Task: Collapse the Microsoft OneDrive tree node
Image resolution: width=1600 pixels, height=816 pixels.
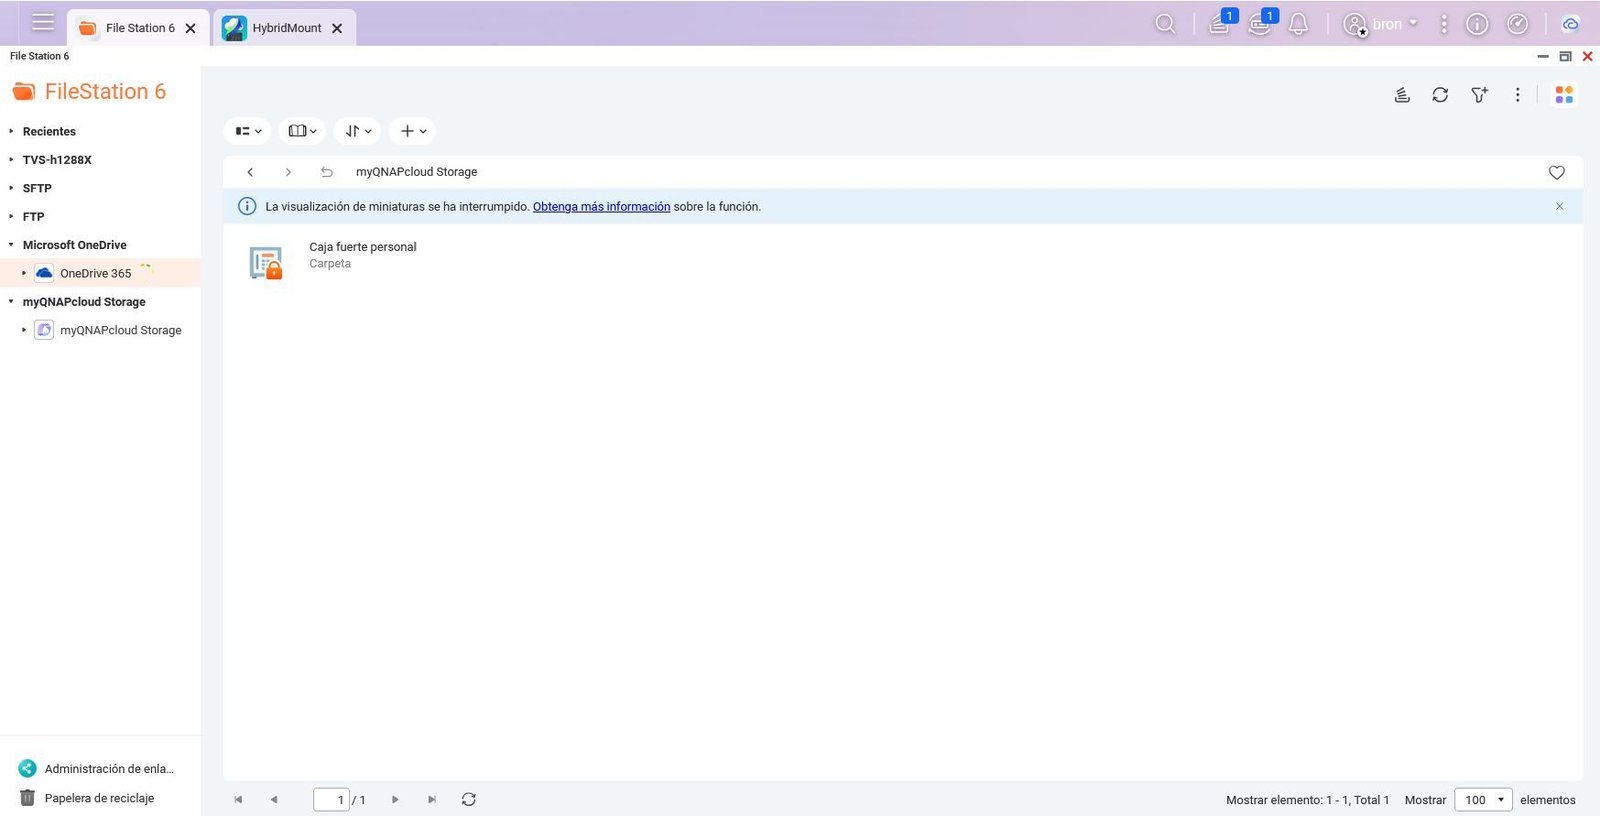Action: click(x=11, y=245)
